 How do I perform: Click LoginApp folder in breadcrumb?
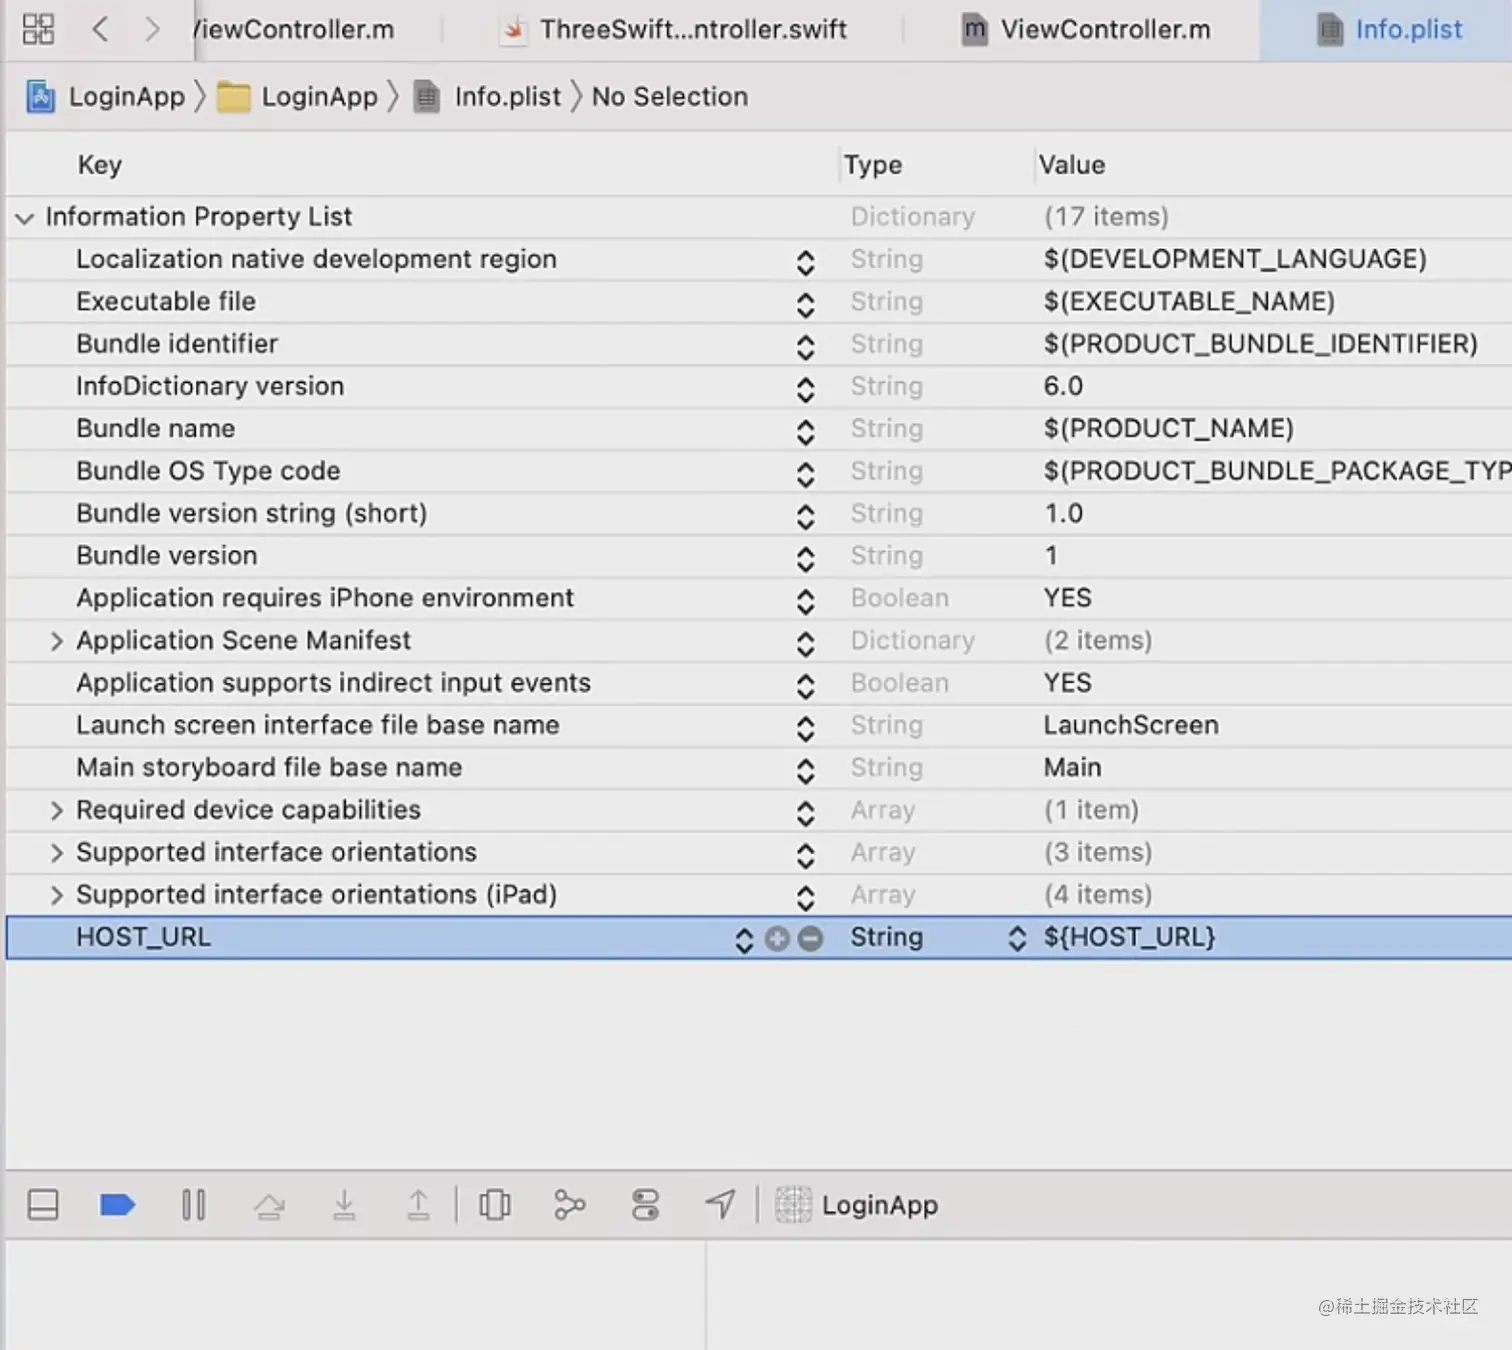298,97
